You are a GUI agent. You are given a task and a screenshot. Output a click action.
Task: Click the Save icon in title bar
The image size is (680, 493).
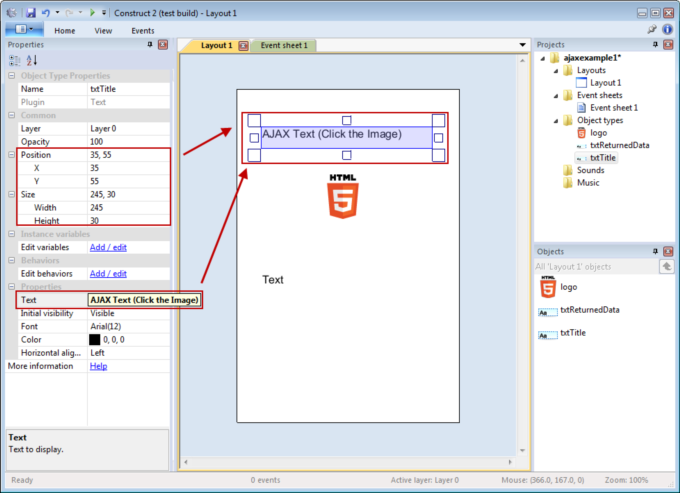click(x=30, y=13)
